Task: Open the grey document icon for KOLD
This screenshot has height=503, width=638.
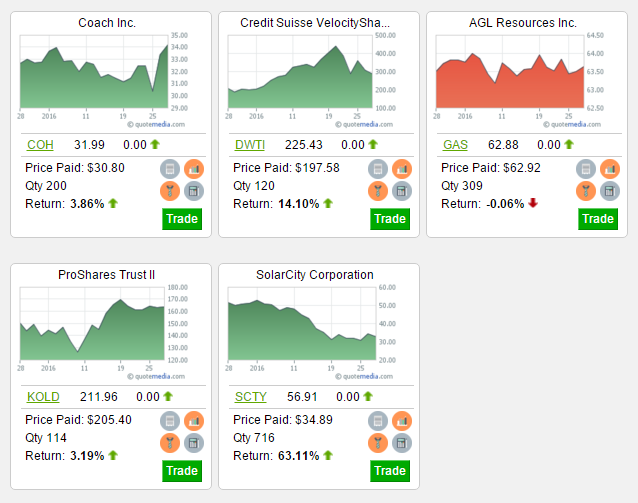Action: click(x=170, y=421)
